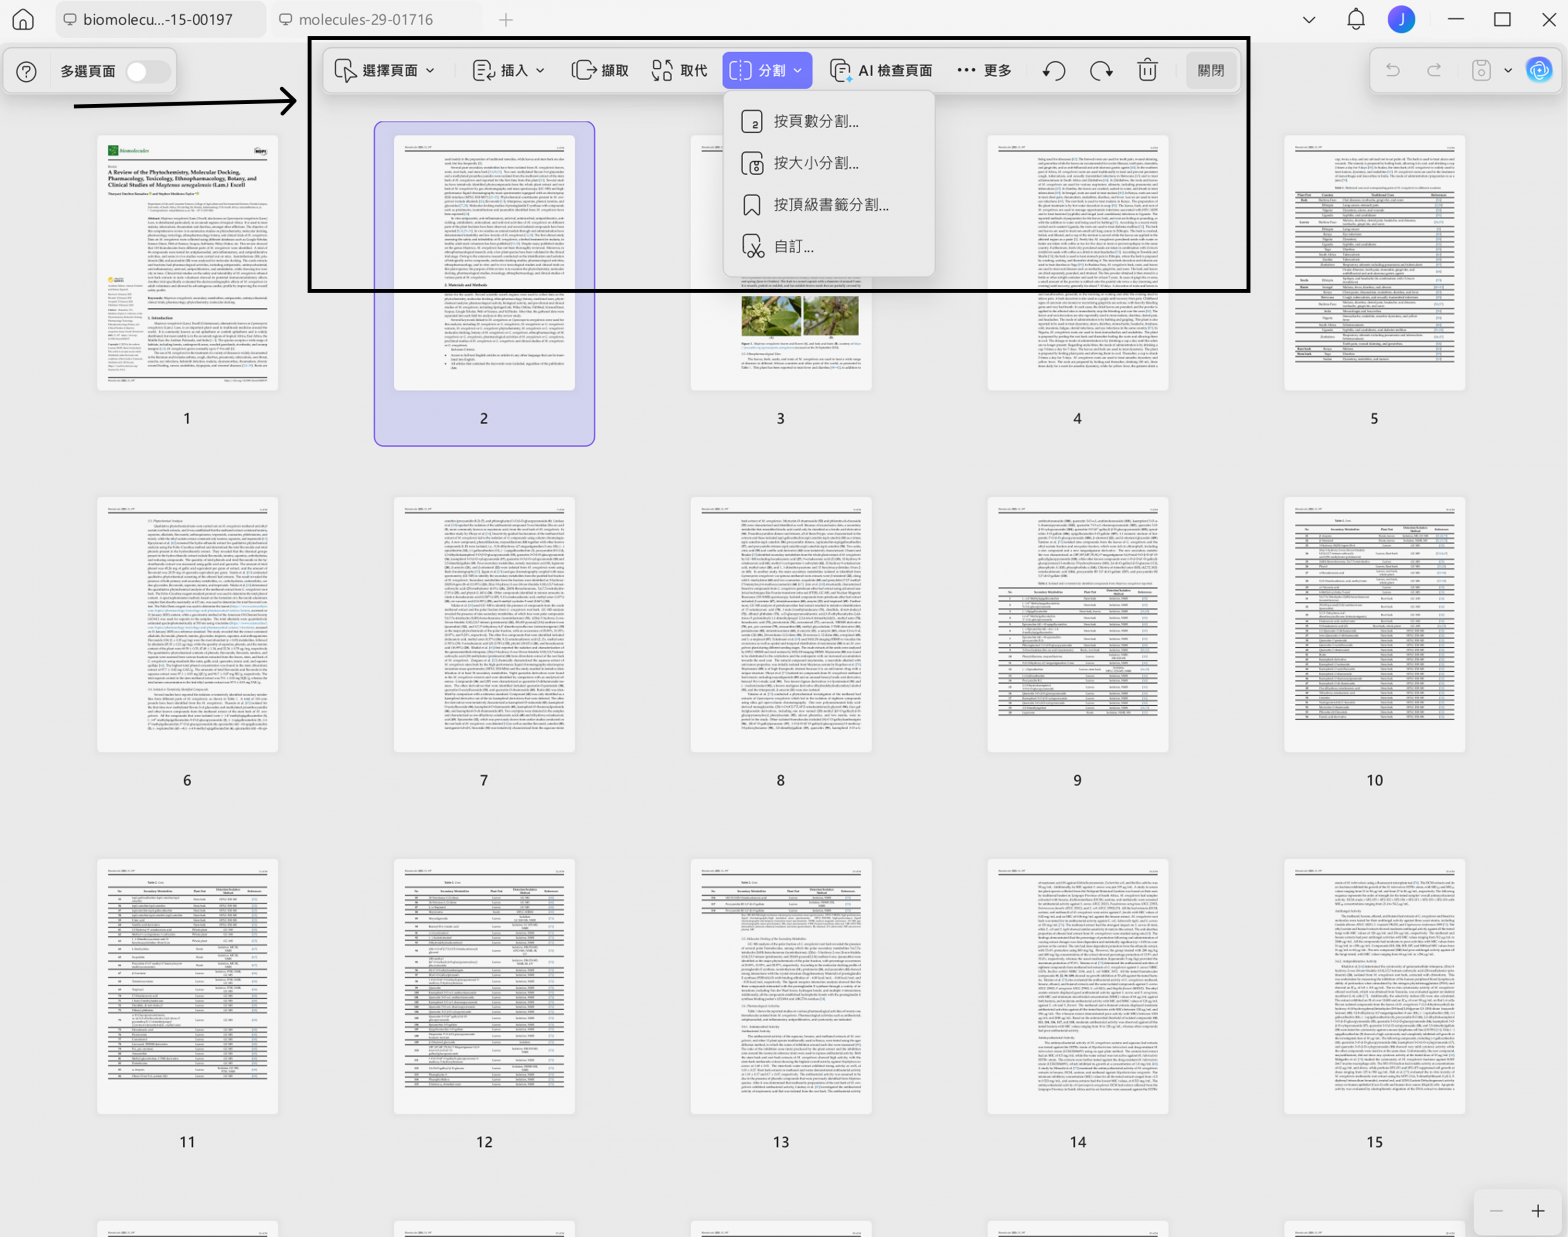
Task: Choose 自訂 custom split option
Action: click(829, 247)
